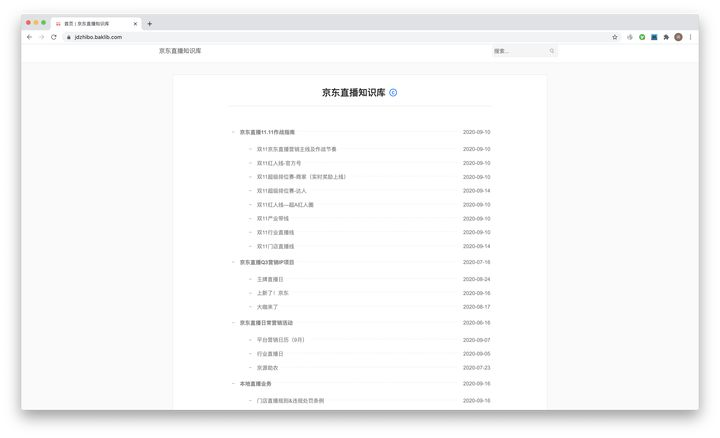Click the date 2020-07-23 beside 京源助农
Viewport: 720px width, 438px height.
tap(476, 368)
